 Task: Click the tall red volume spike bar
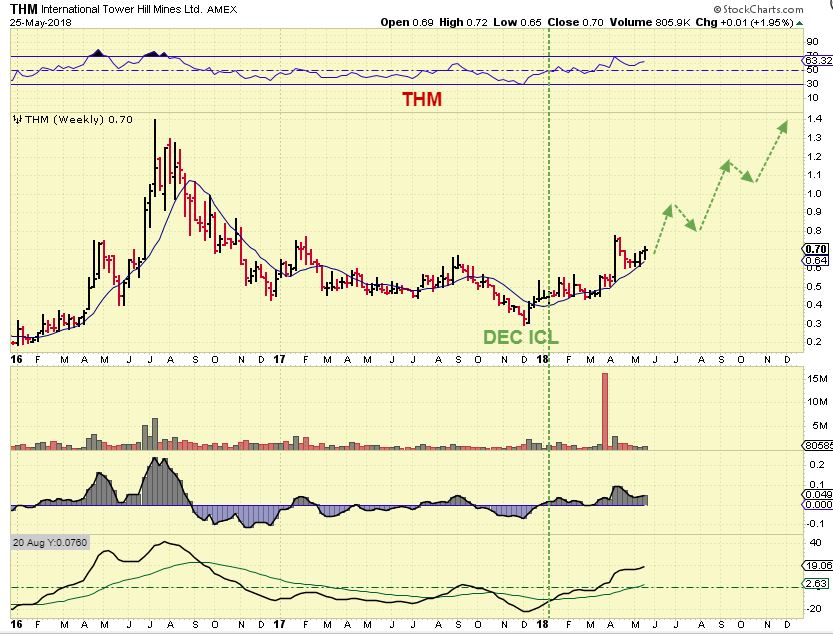click(605, 411)
